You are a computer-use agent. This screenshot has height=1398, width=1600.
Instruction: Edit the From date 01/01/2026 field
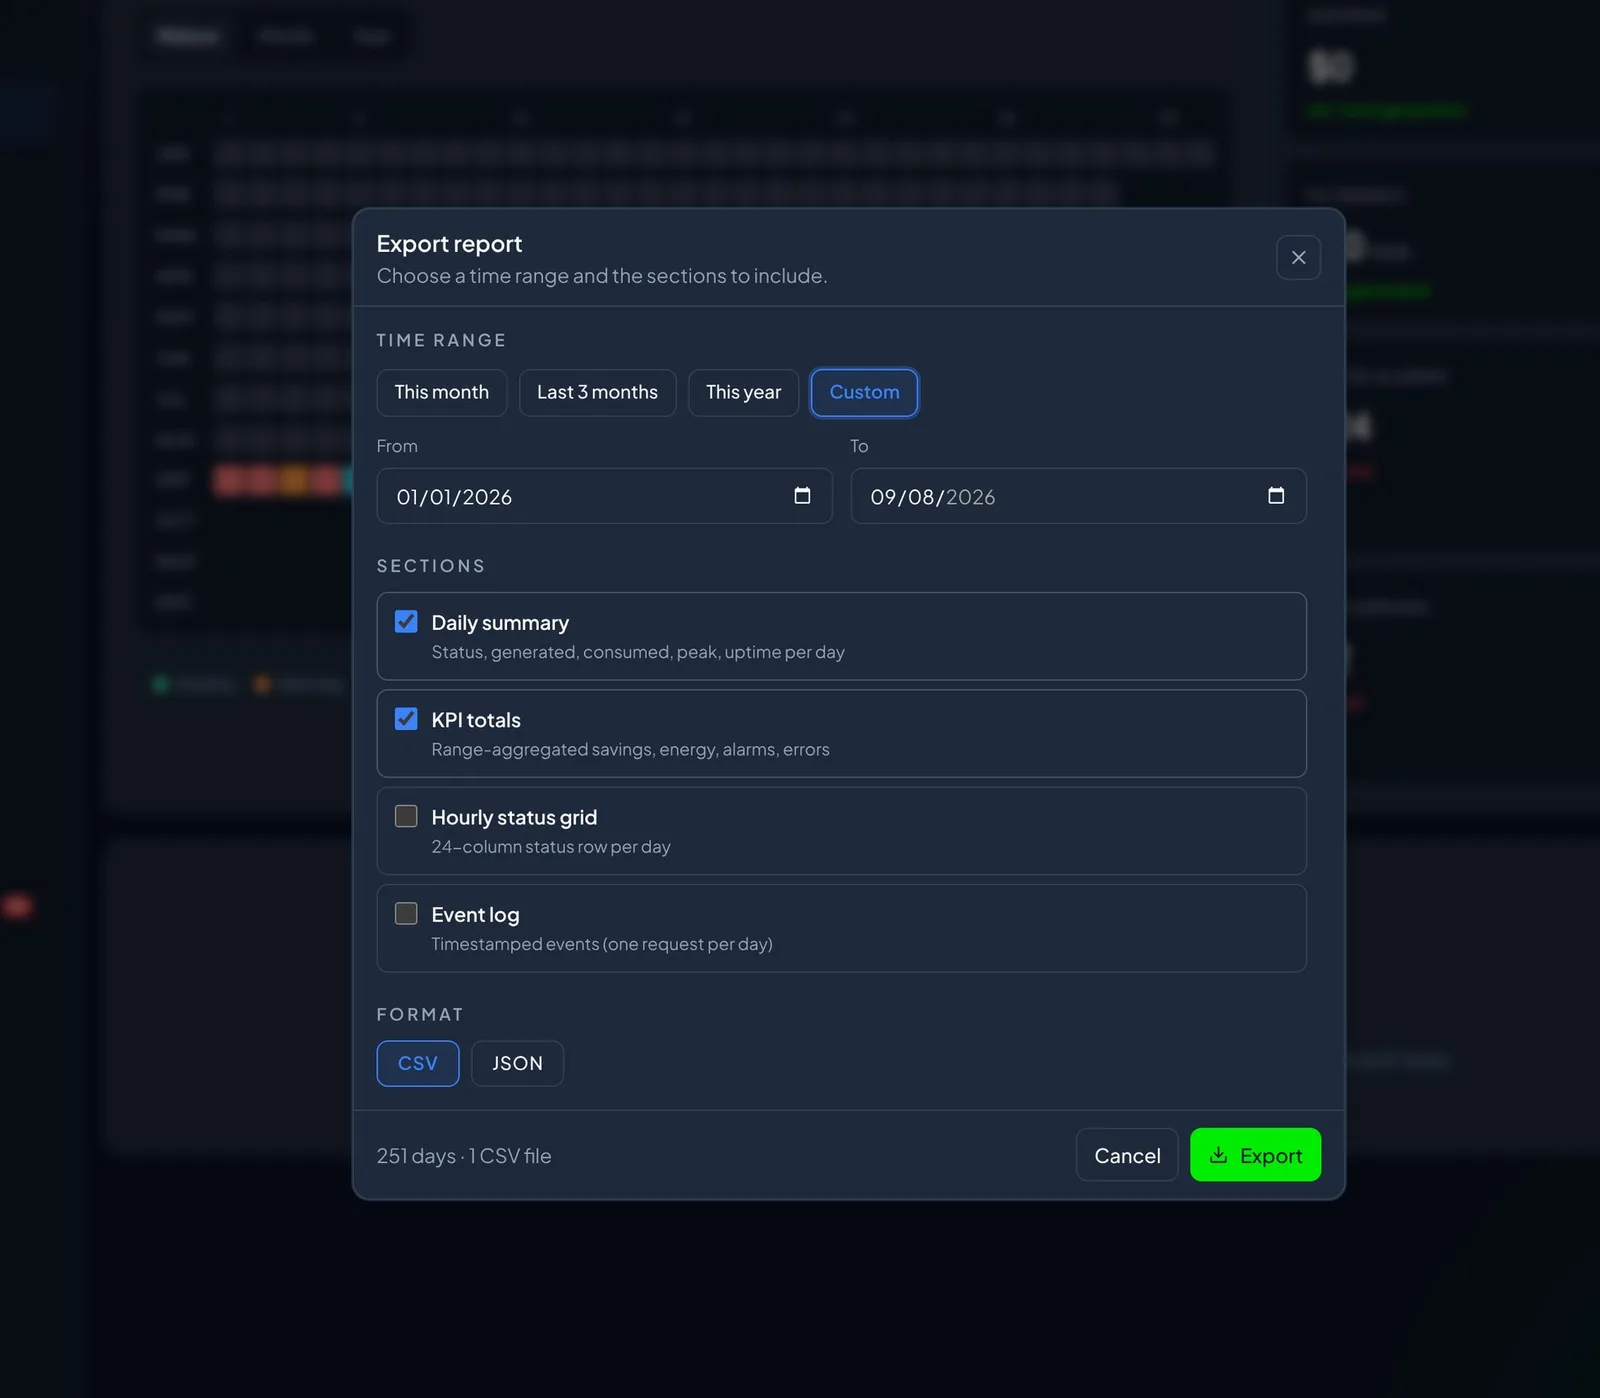pyautogui.click(x=604, y=496)
